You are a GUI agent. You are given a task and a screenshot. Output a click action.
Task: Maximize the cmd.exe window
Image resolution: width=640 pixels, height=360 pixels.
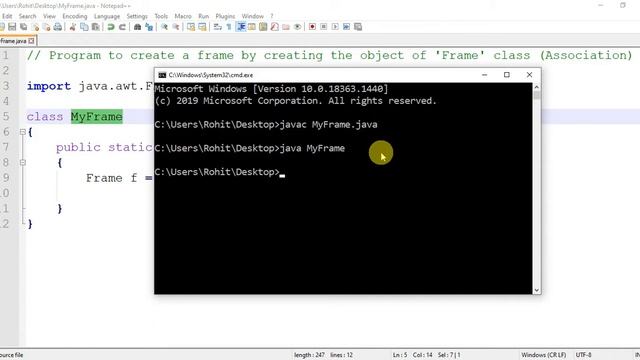tap(507, 75)
